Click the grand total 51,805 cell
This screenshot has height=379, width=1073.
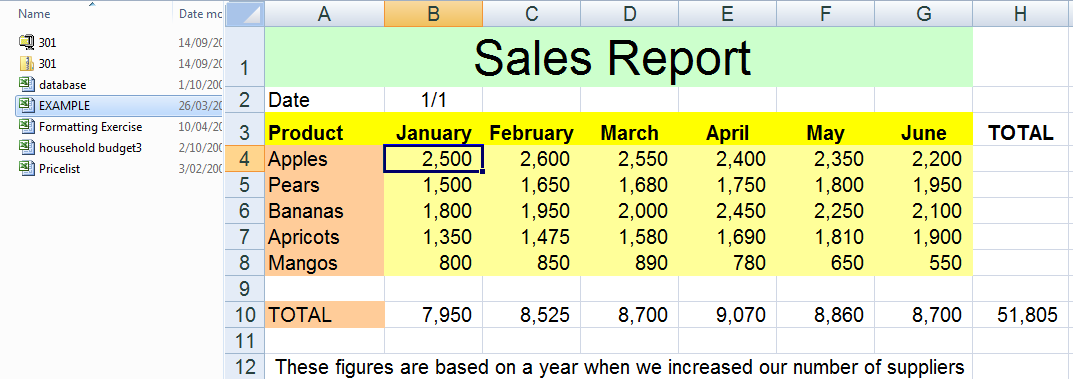[1021, 315]
